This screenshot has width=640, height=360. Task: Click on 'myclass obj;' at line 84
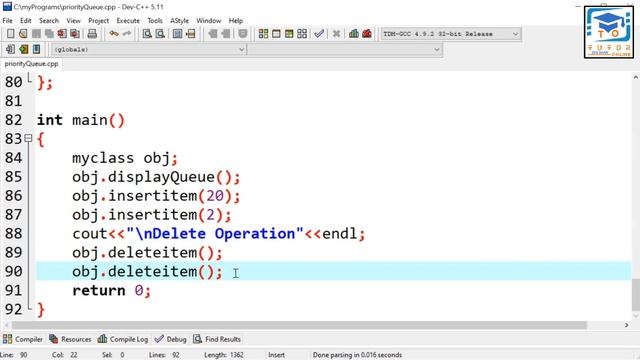click(x=125, y=158)
